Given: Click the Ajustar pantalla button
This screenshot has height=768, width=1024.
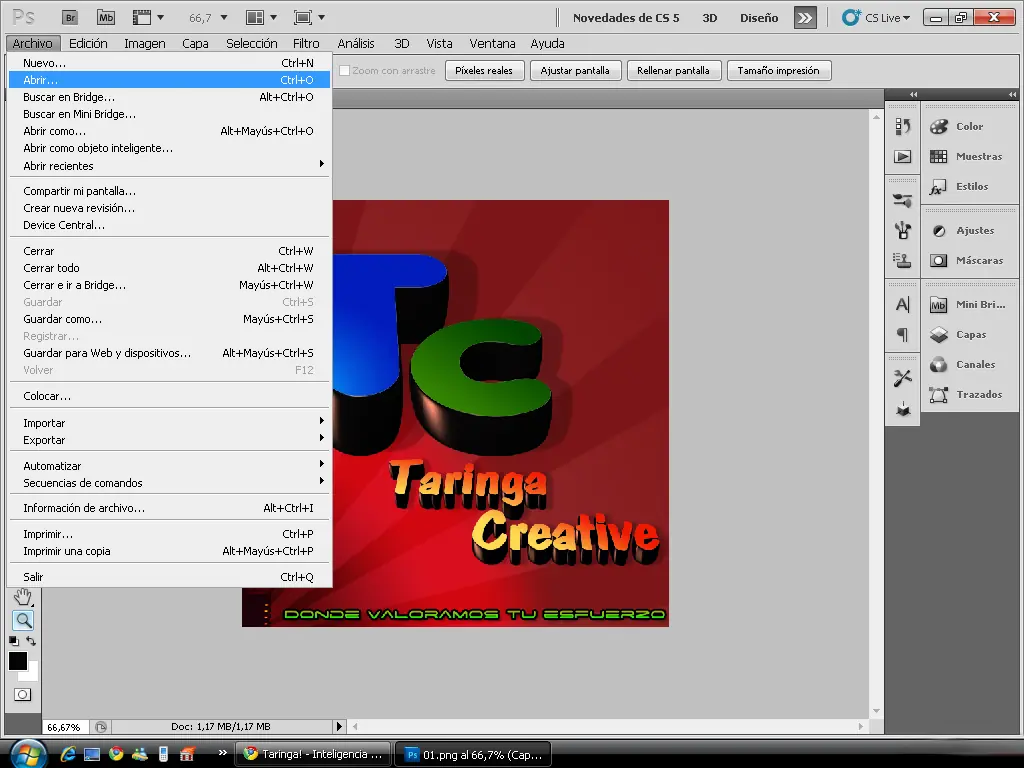Looking at the screenshot, I should pos(575,71).
